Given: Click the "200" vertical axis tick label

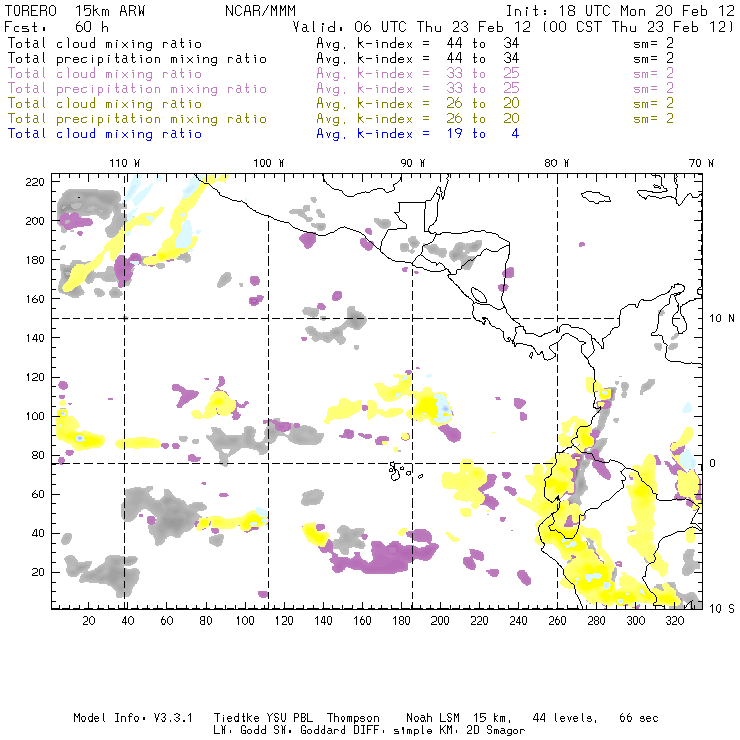Looking at the screenshot, I should click(35, 221).
